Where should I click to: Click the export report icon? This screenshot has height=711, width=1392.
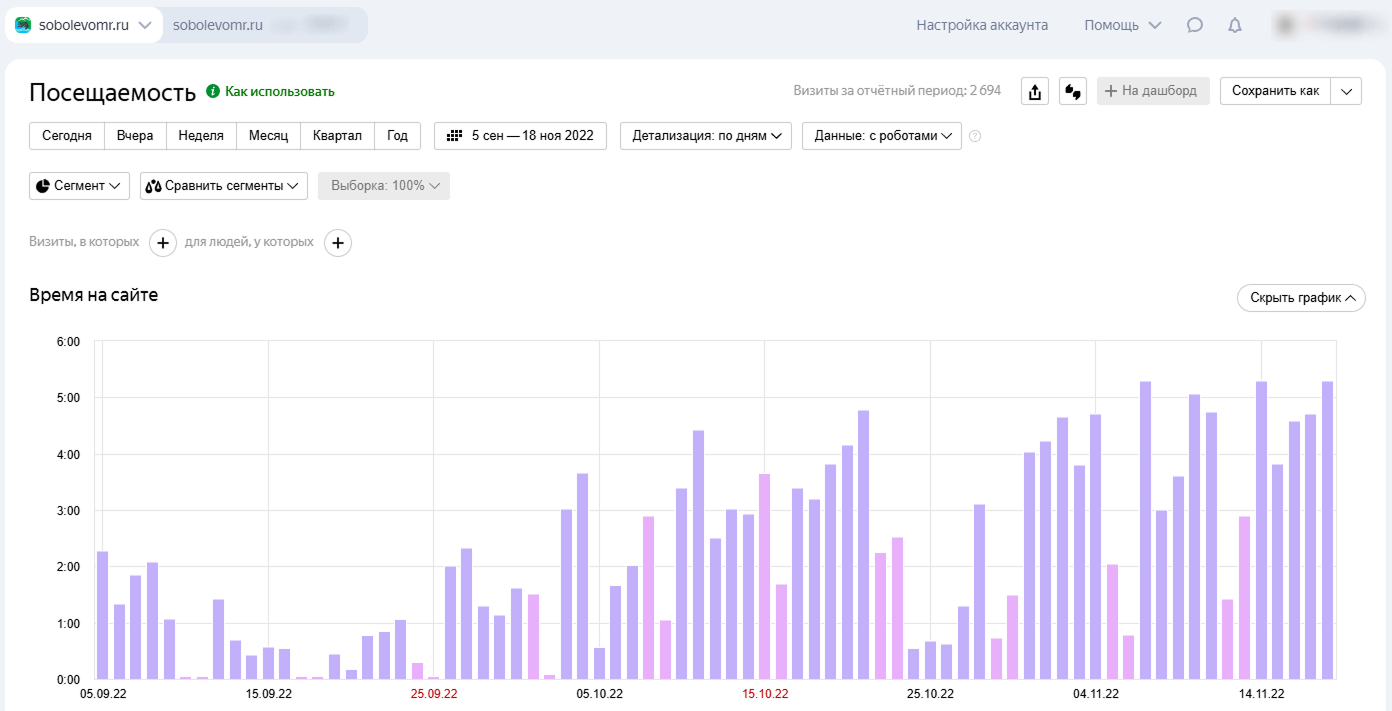tap(1035, 92)
